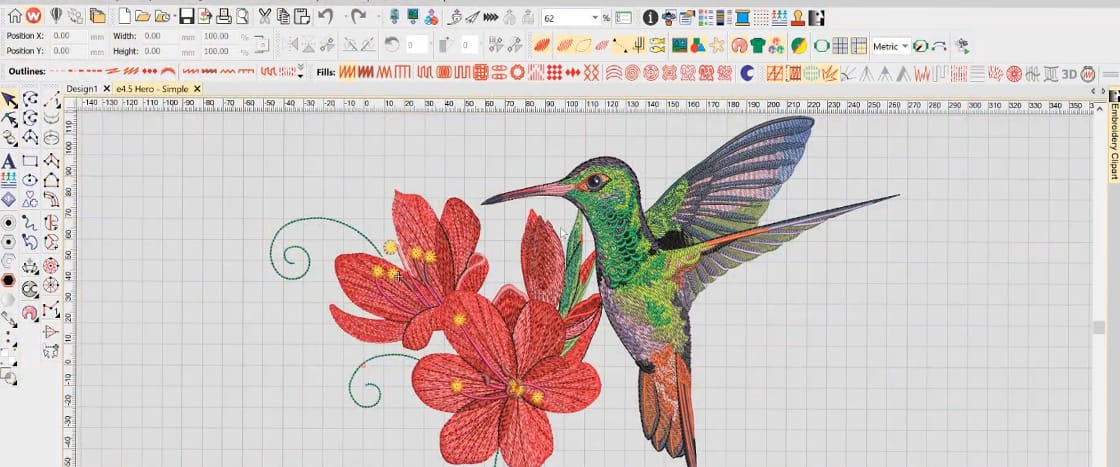The height and width of the screenshot is (467, 1120).
Task: Toggle the 3D fill stitch effect
Action: point(1069,72)
